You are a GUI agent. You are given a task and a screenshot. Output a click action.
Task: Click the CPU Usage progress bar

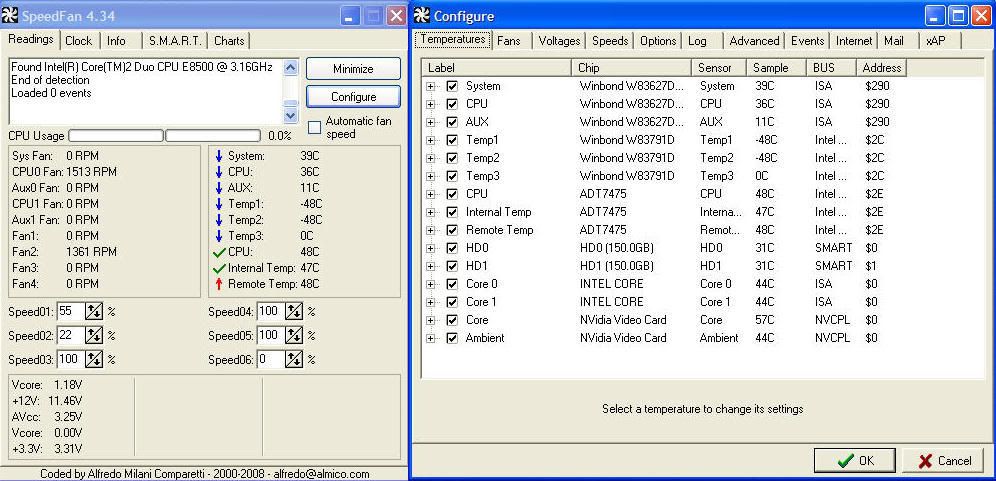tap(164, 135)
